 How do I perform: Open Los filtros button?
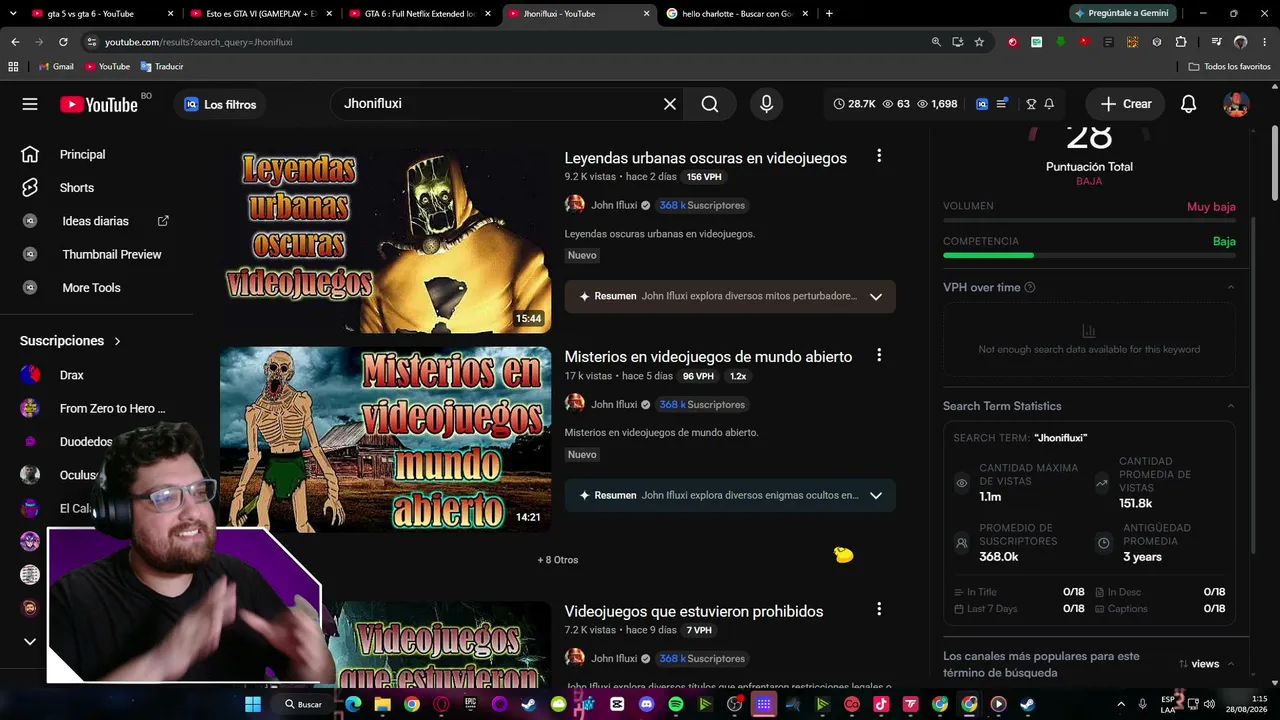tap(220, 104)
